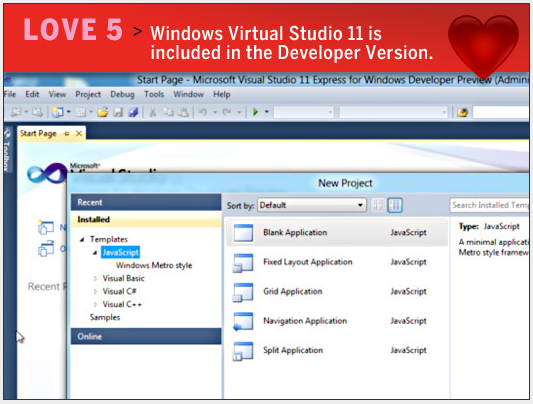Close the Start Page tab
533x404 pixels.
point(79,134)
